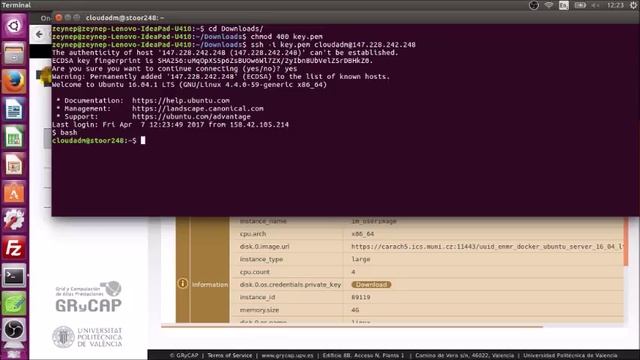
Task: Open Ubuntu Software Center from the launcher
Action: [x=14, y=192]
